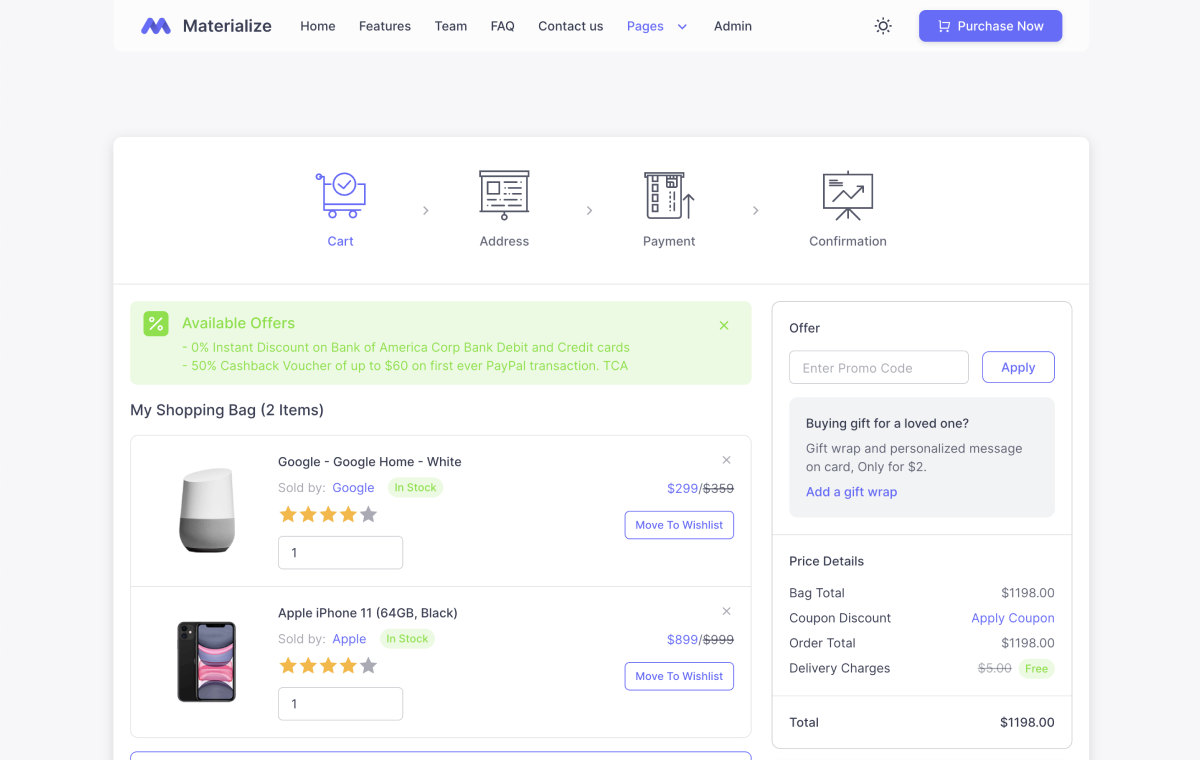Click the Materialize logo

(x=204, y=25)
